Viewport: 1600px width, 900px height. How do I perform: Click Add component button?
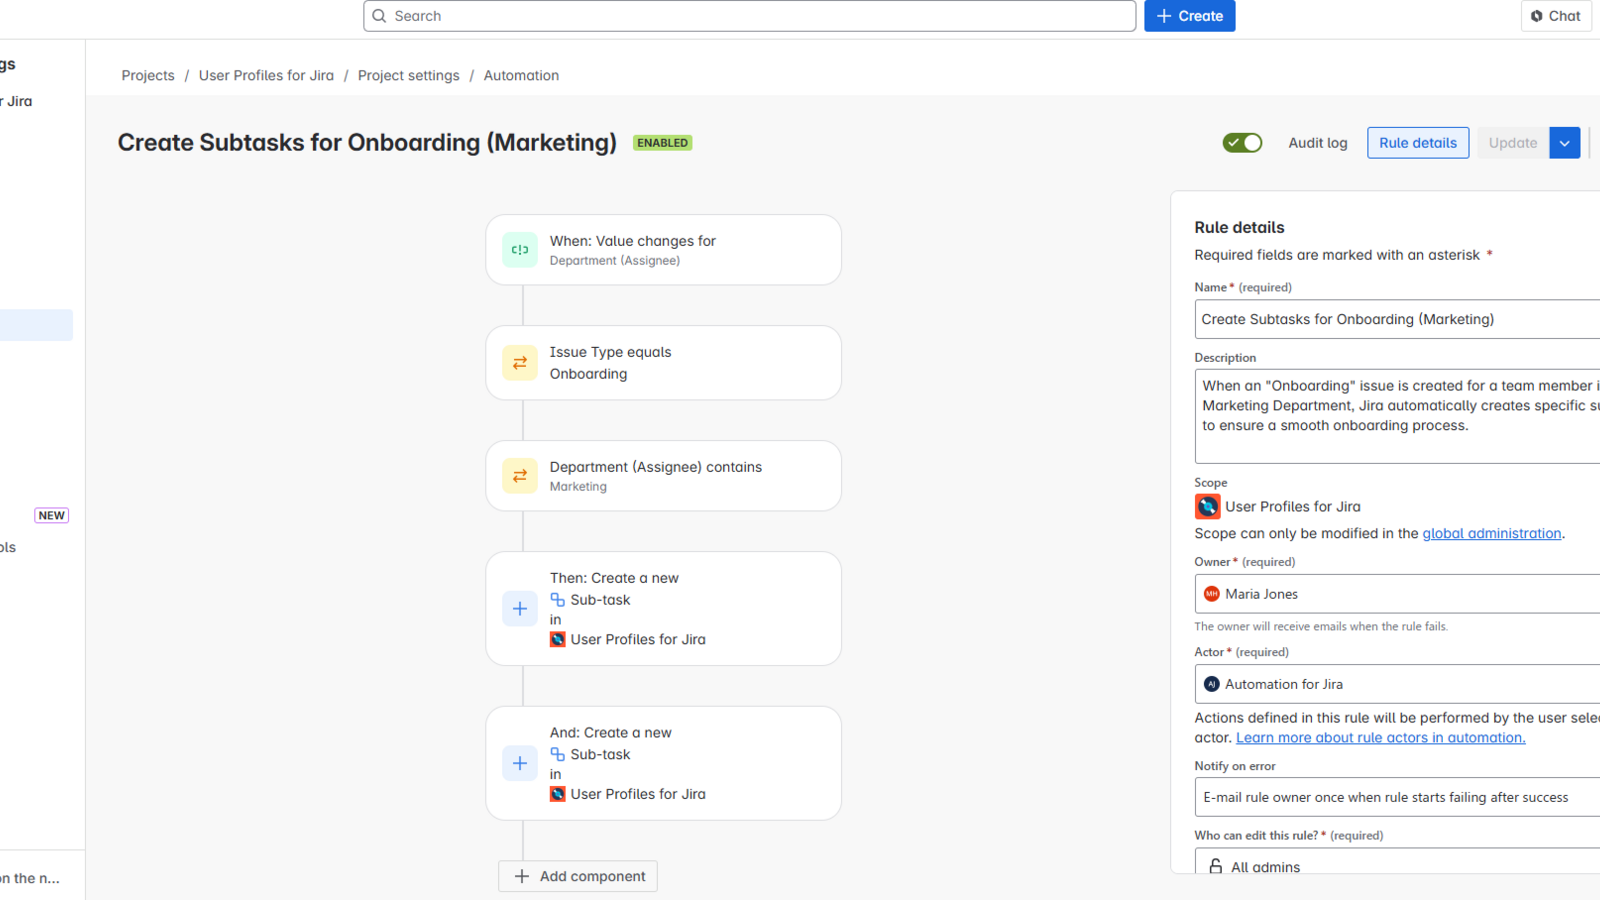(578, 876)
